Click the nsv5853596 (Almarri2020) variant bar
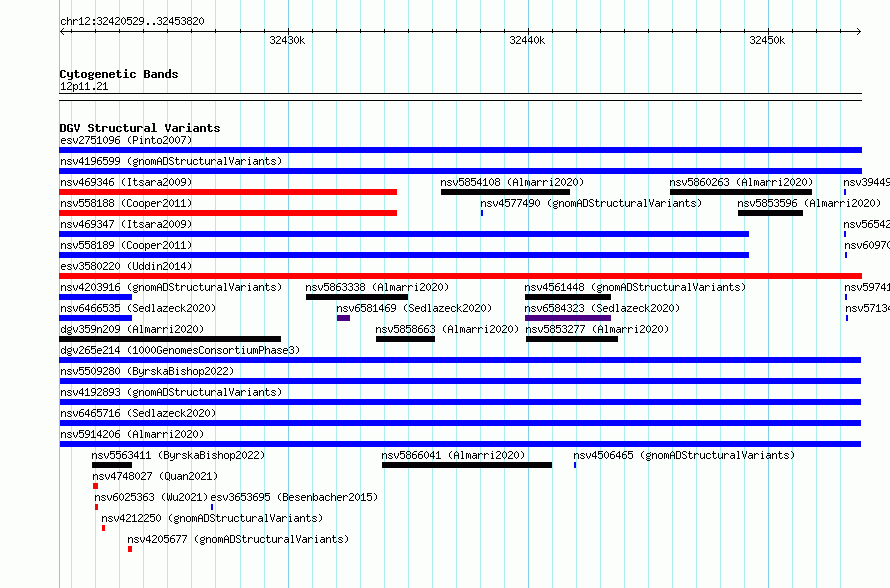 pos(770,213)
